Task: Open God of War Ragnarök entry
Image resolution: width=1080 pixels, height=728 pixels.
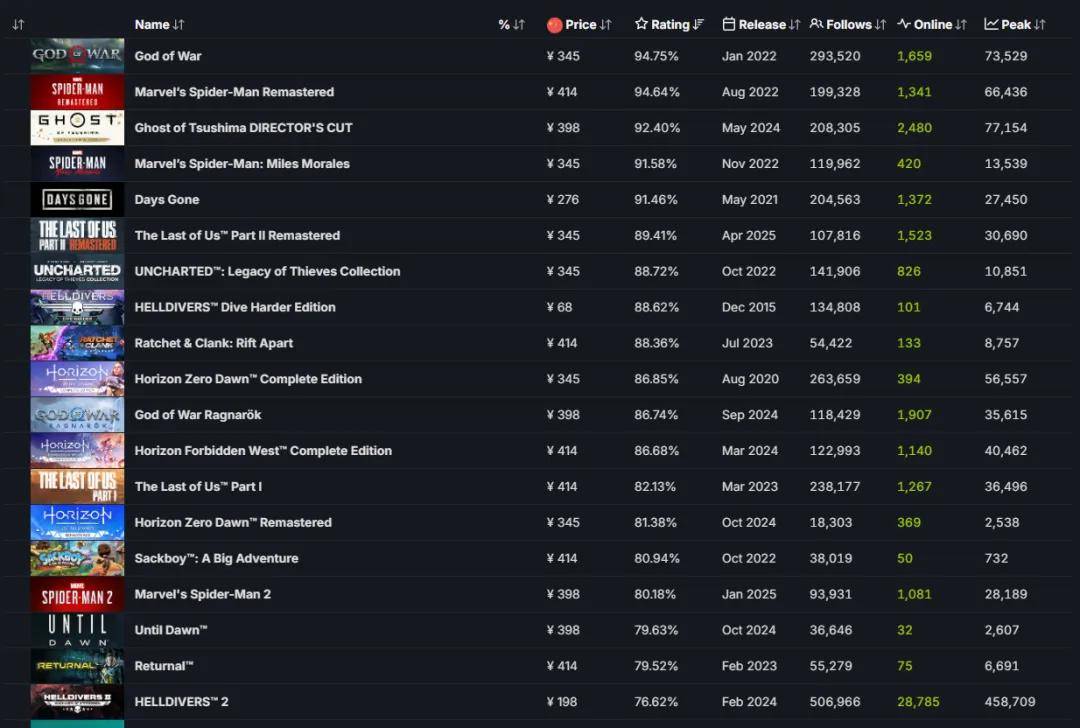Action: click(198, 415)
